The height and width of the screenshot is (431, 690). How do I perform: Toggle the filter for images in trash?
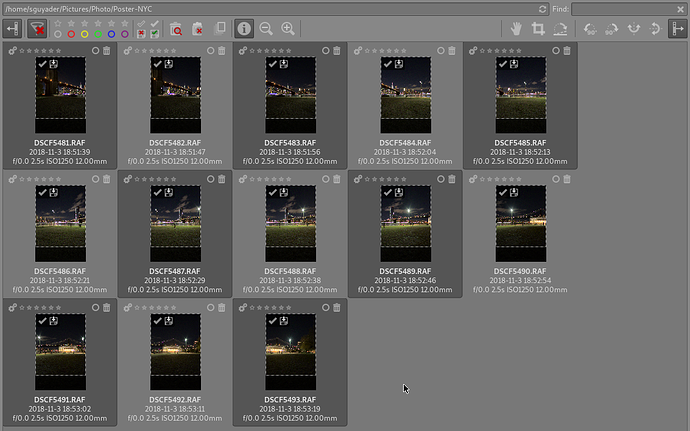point(175,30)
